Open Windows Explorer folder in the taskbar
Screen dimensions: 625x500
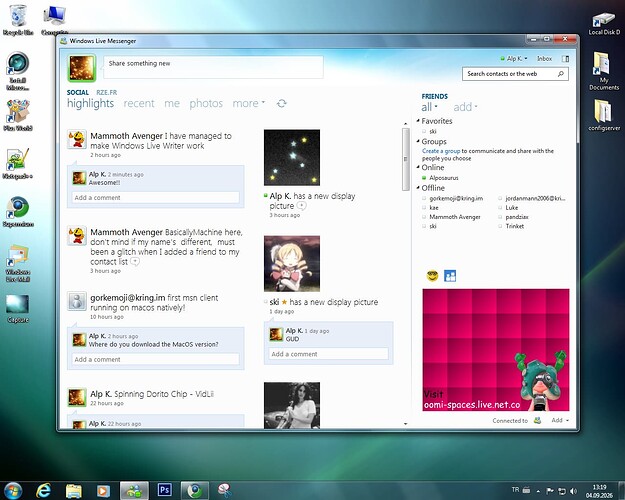point(73,490)
